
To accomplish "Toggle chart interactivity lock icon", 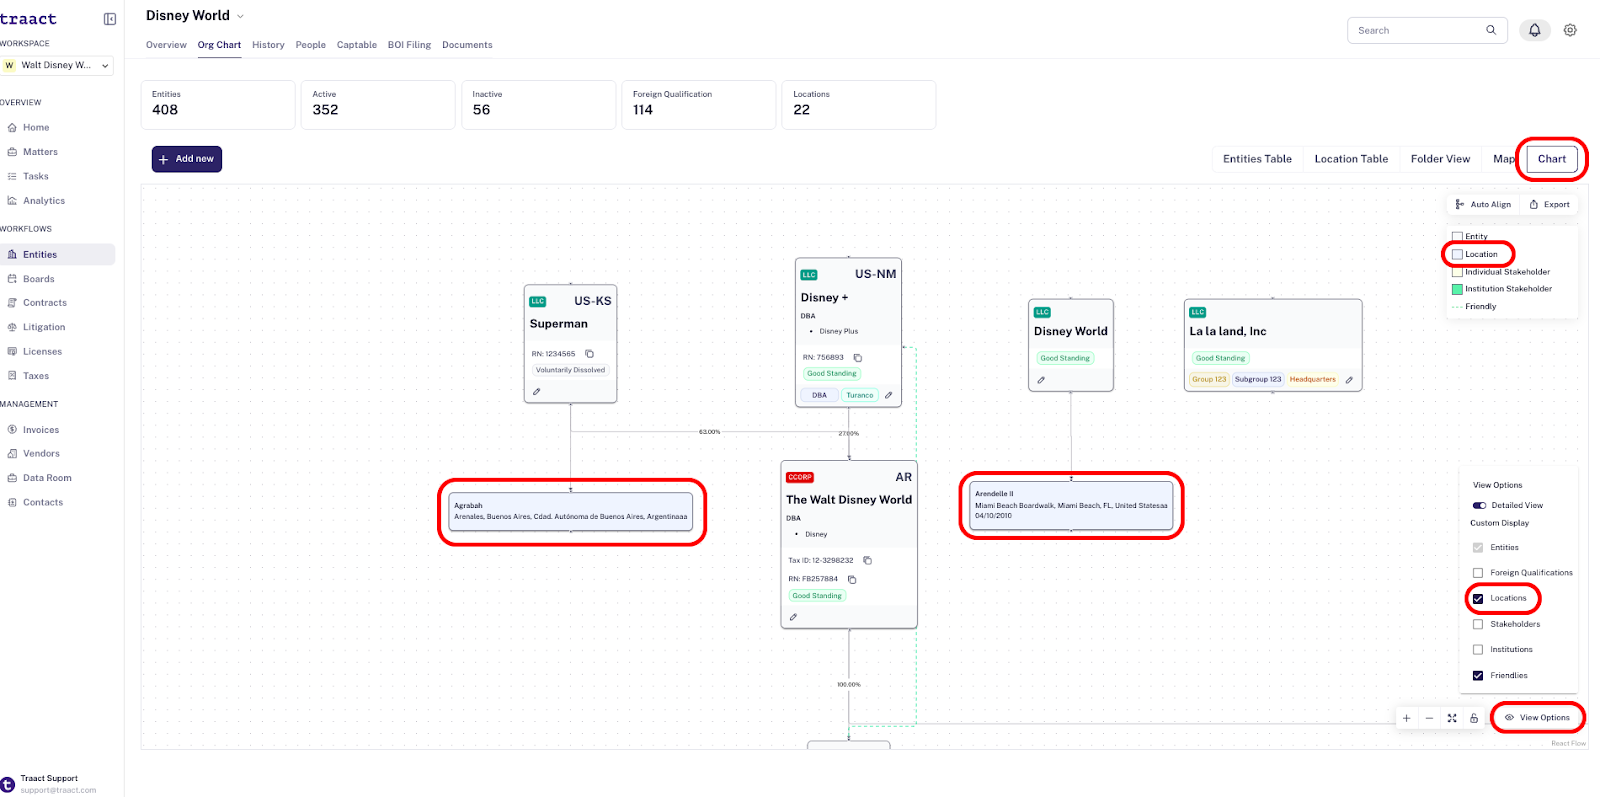I will [1474, 718].
